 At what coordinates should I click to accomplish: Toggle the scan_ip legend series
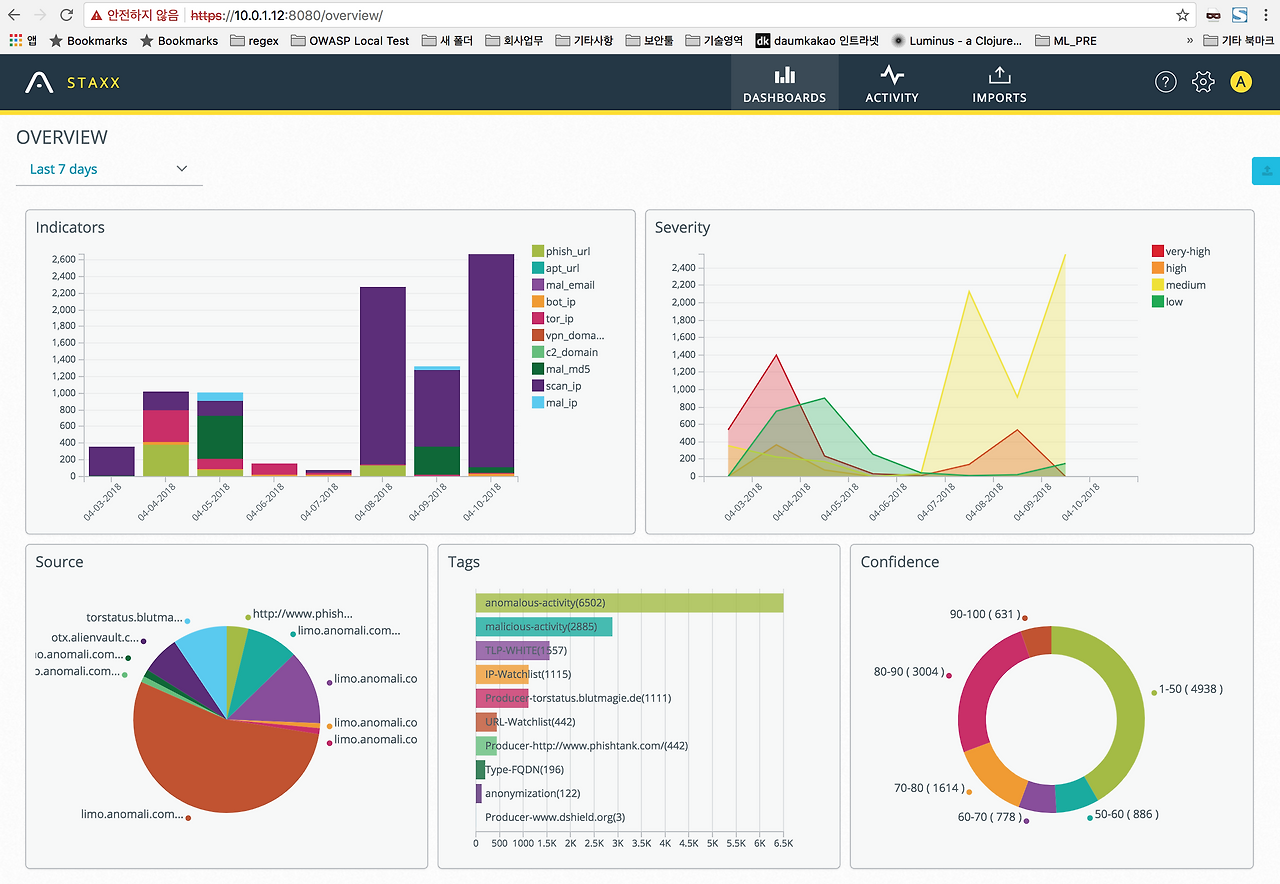coord(563,386)
